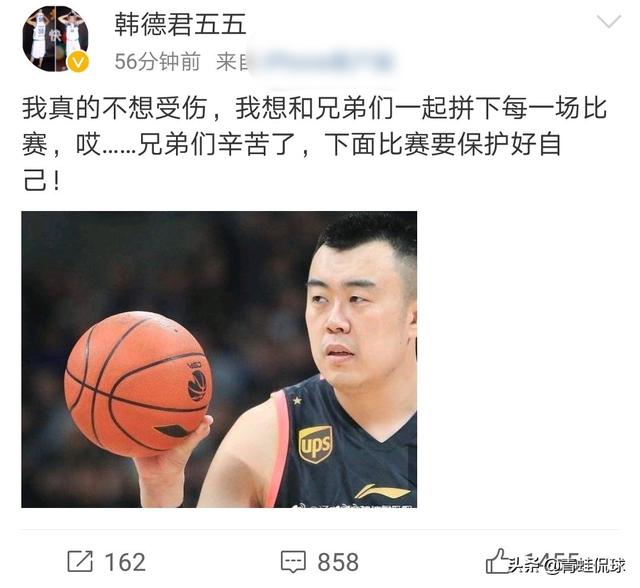Image resolution: width=640 pixels, height=588 pixels.
Task: Open the basketball player photo attachment
Action: (x=219, y=359)
